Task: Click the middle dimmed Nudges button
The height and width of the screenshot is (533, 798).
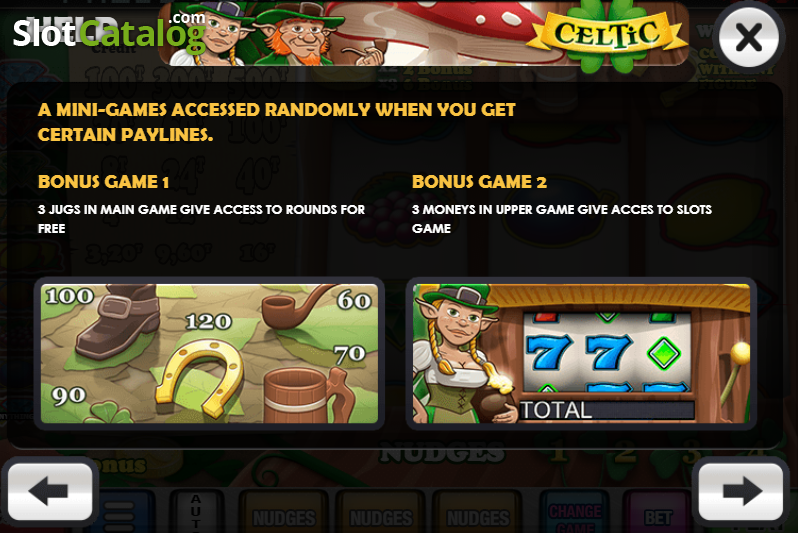Action: click(x=381, y=513)
